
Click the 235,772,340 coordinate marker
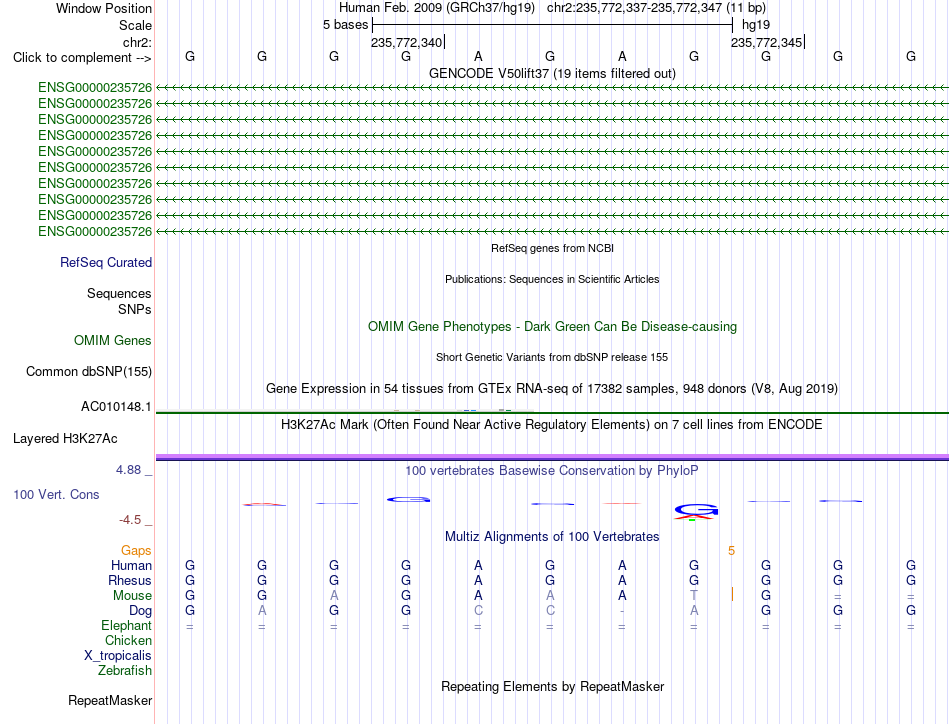407,42
